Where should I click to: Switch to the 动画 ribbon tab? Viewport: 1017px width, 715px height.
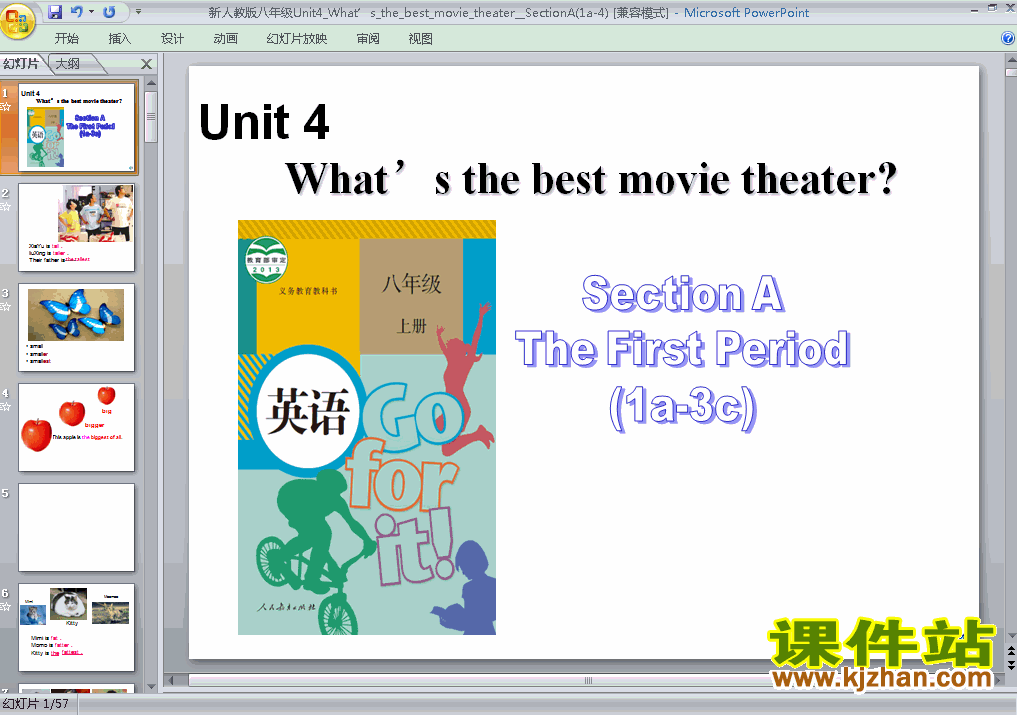225,39
